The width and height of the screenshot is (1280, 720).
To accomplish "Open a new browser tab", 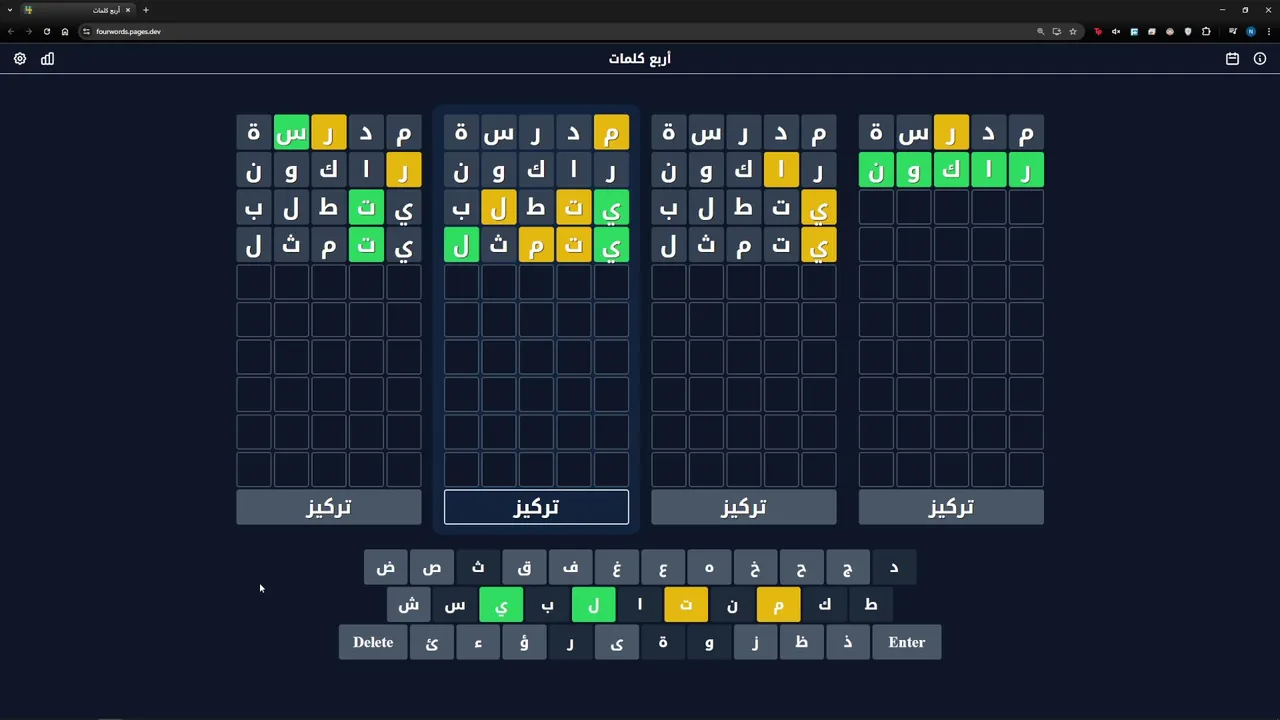I will click(x=145, y=10).
